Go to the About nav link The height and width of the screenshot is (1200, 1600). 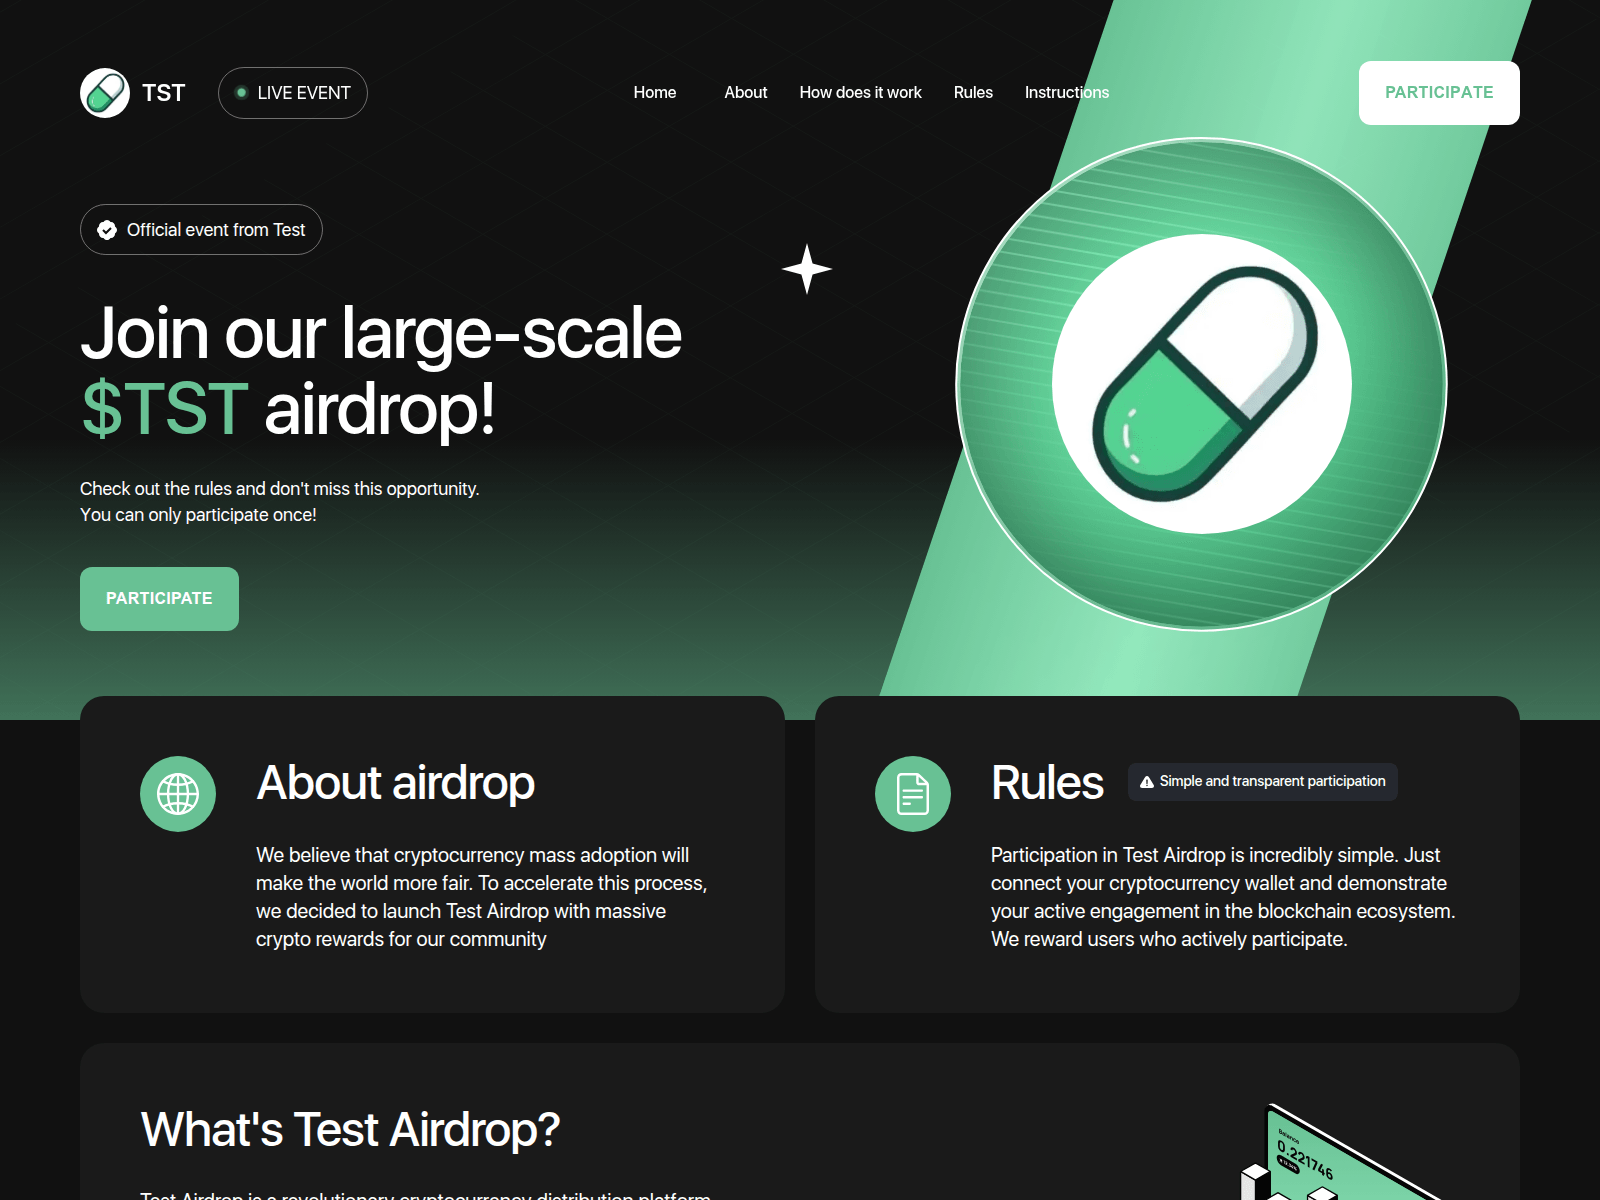point(745,93)
